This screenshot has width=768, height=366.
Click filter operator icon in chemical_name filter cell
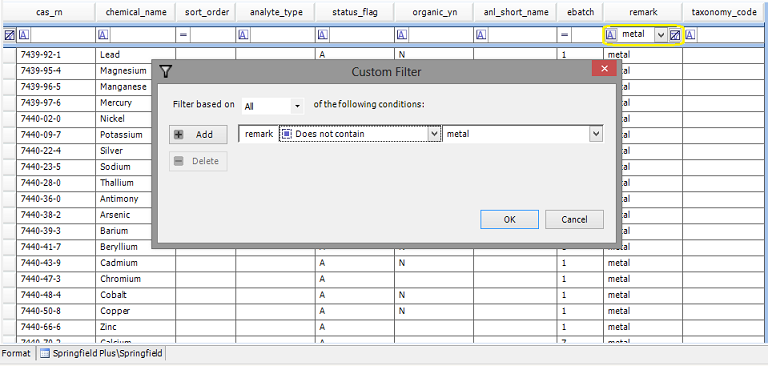click(x=103, y=35)
